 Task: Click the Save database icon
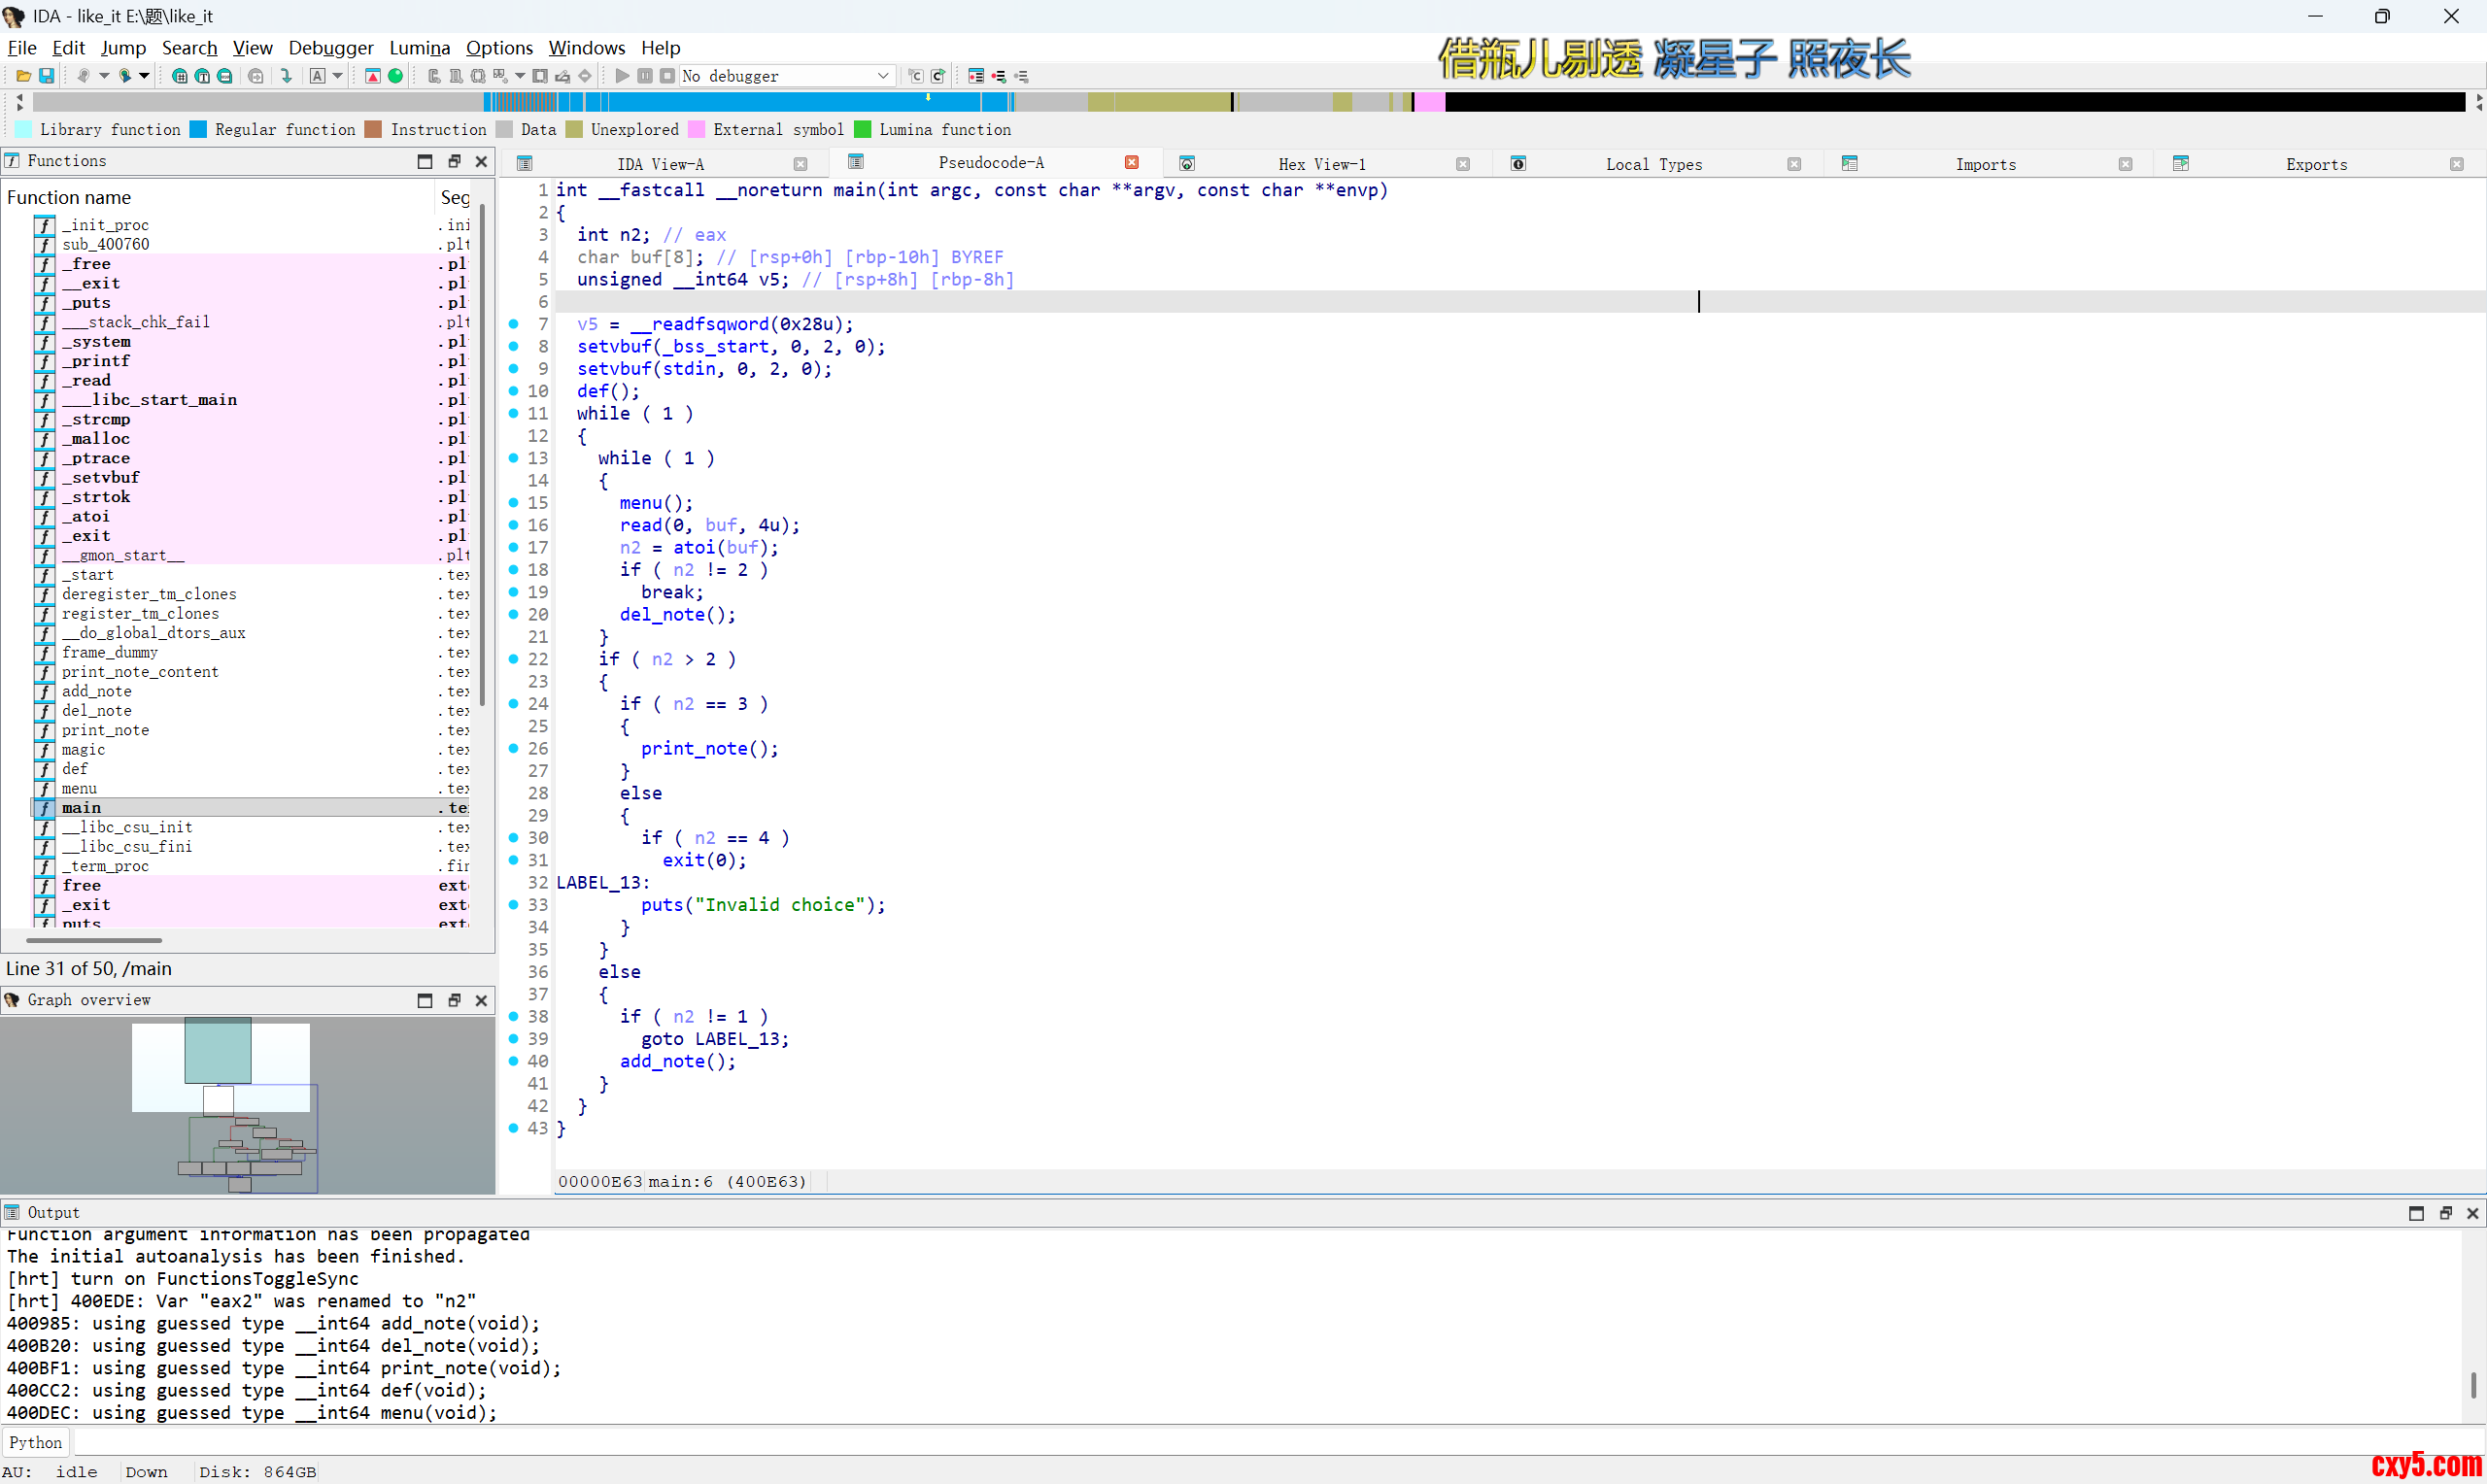(46, 76)
